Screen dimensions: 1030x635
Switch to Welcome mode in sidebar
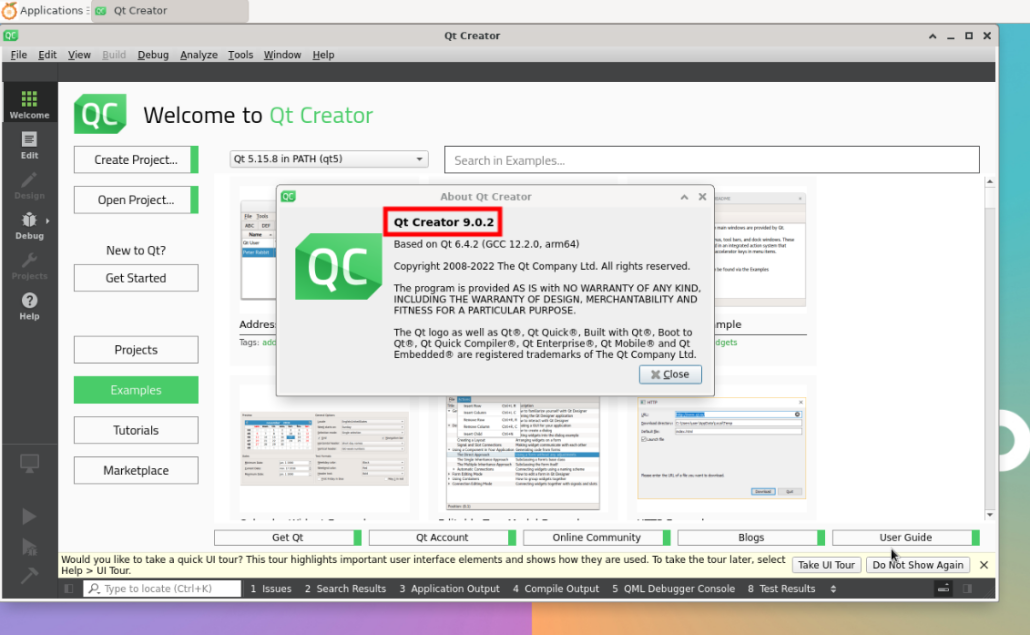29,104
